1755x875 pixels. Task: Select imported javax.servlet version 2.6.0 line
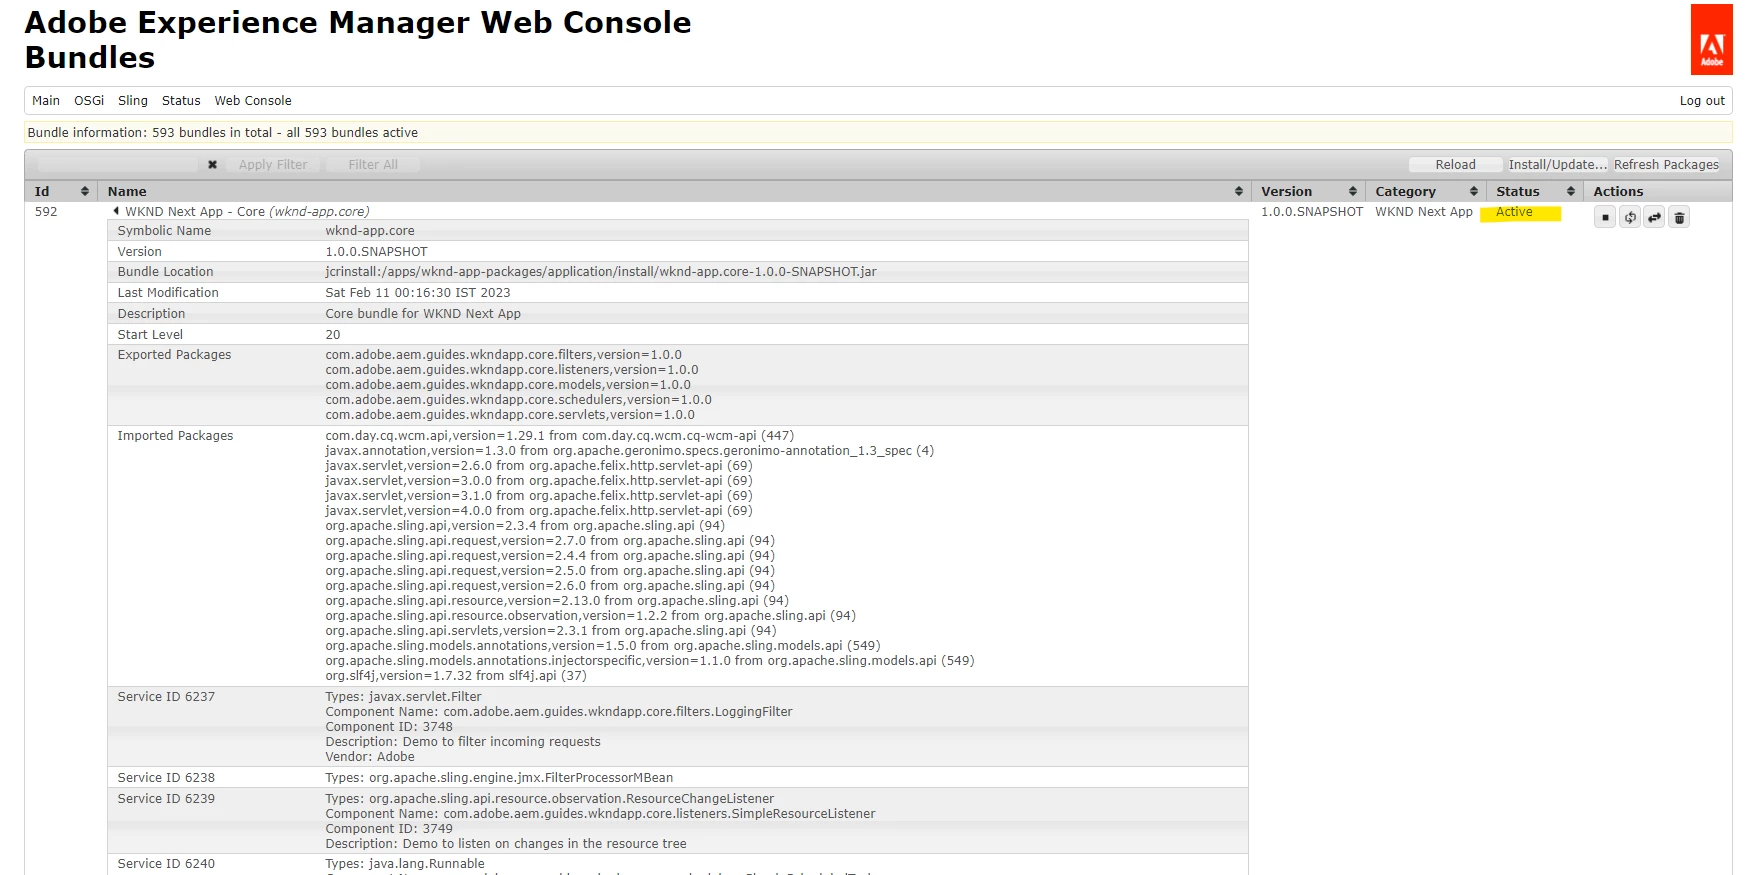tap(539, 466)
